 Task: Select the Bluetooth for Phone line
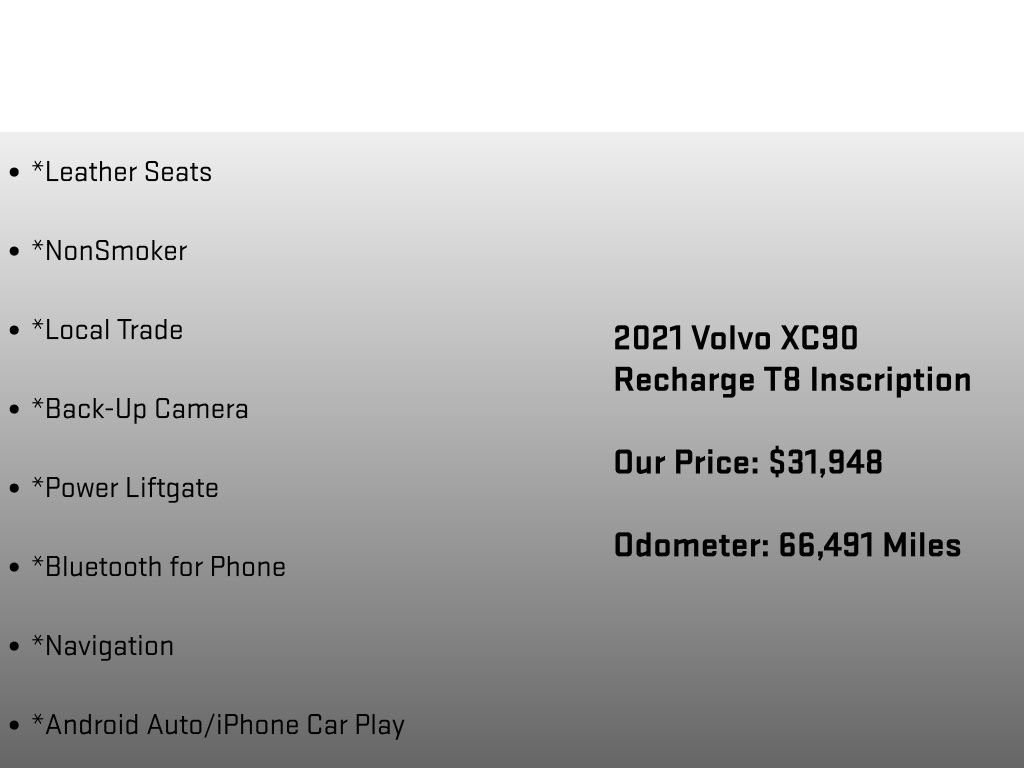click(159, 567)
